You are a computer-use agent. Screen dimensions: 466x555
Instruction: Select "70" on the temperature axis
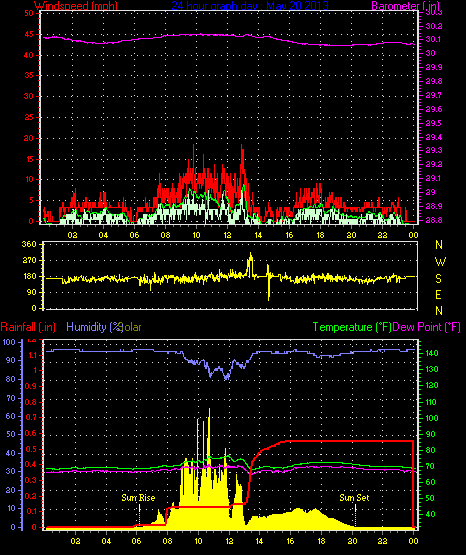tap(430, 467)
